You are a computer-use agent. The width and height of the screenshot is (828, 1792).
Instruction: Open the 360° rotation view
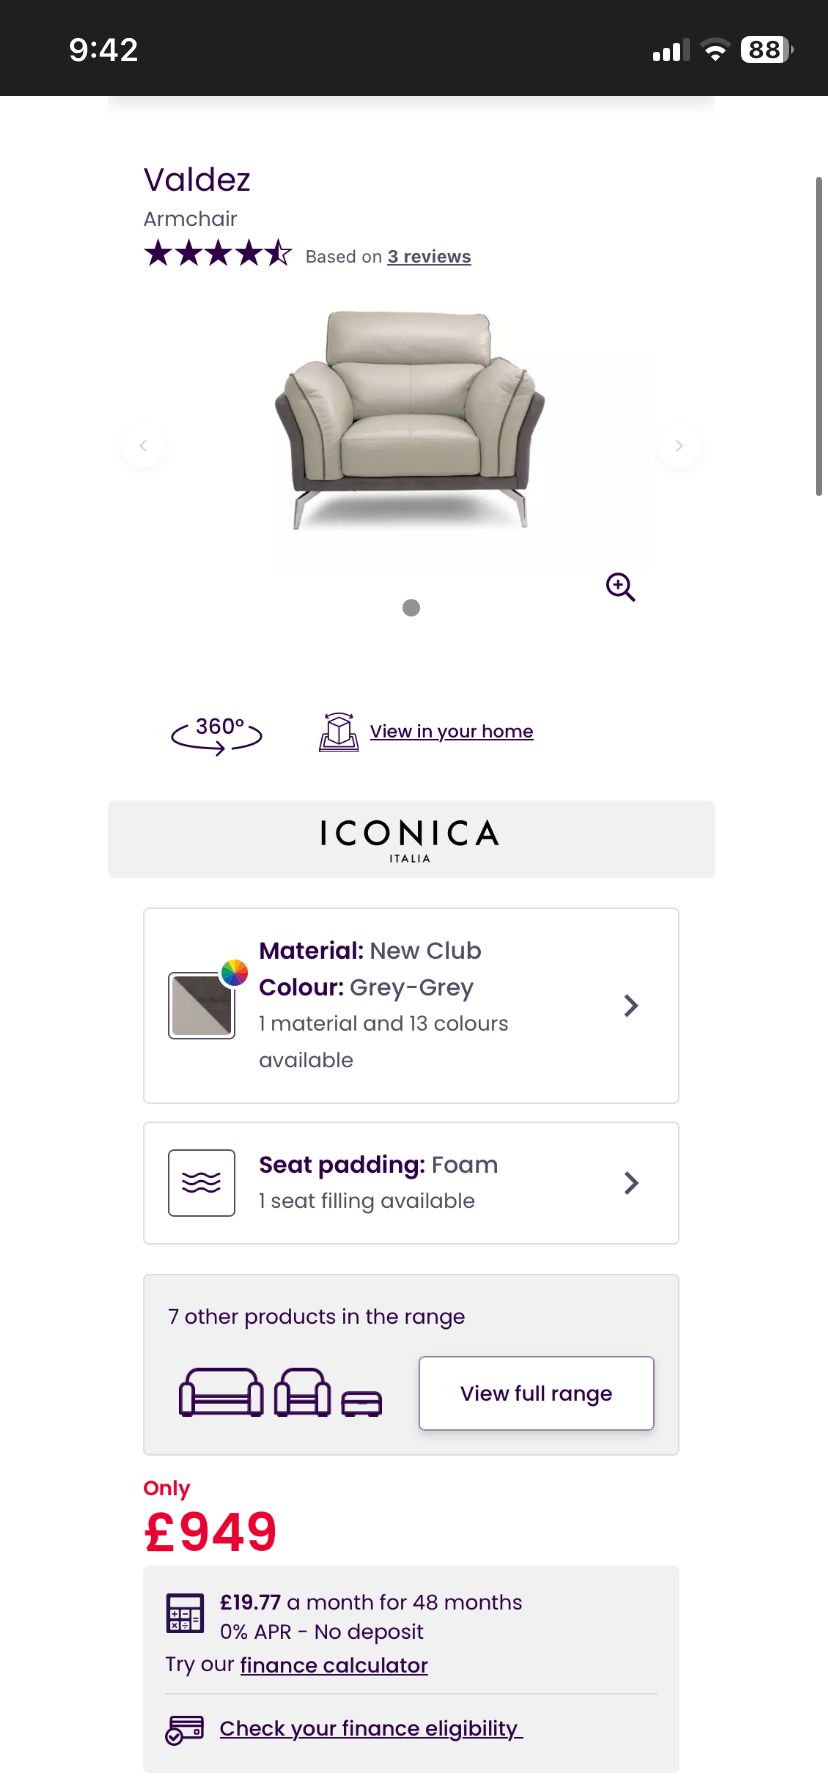[217, 734]
